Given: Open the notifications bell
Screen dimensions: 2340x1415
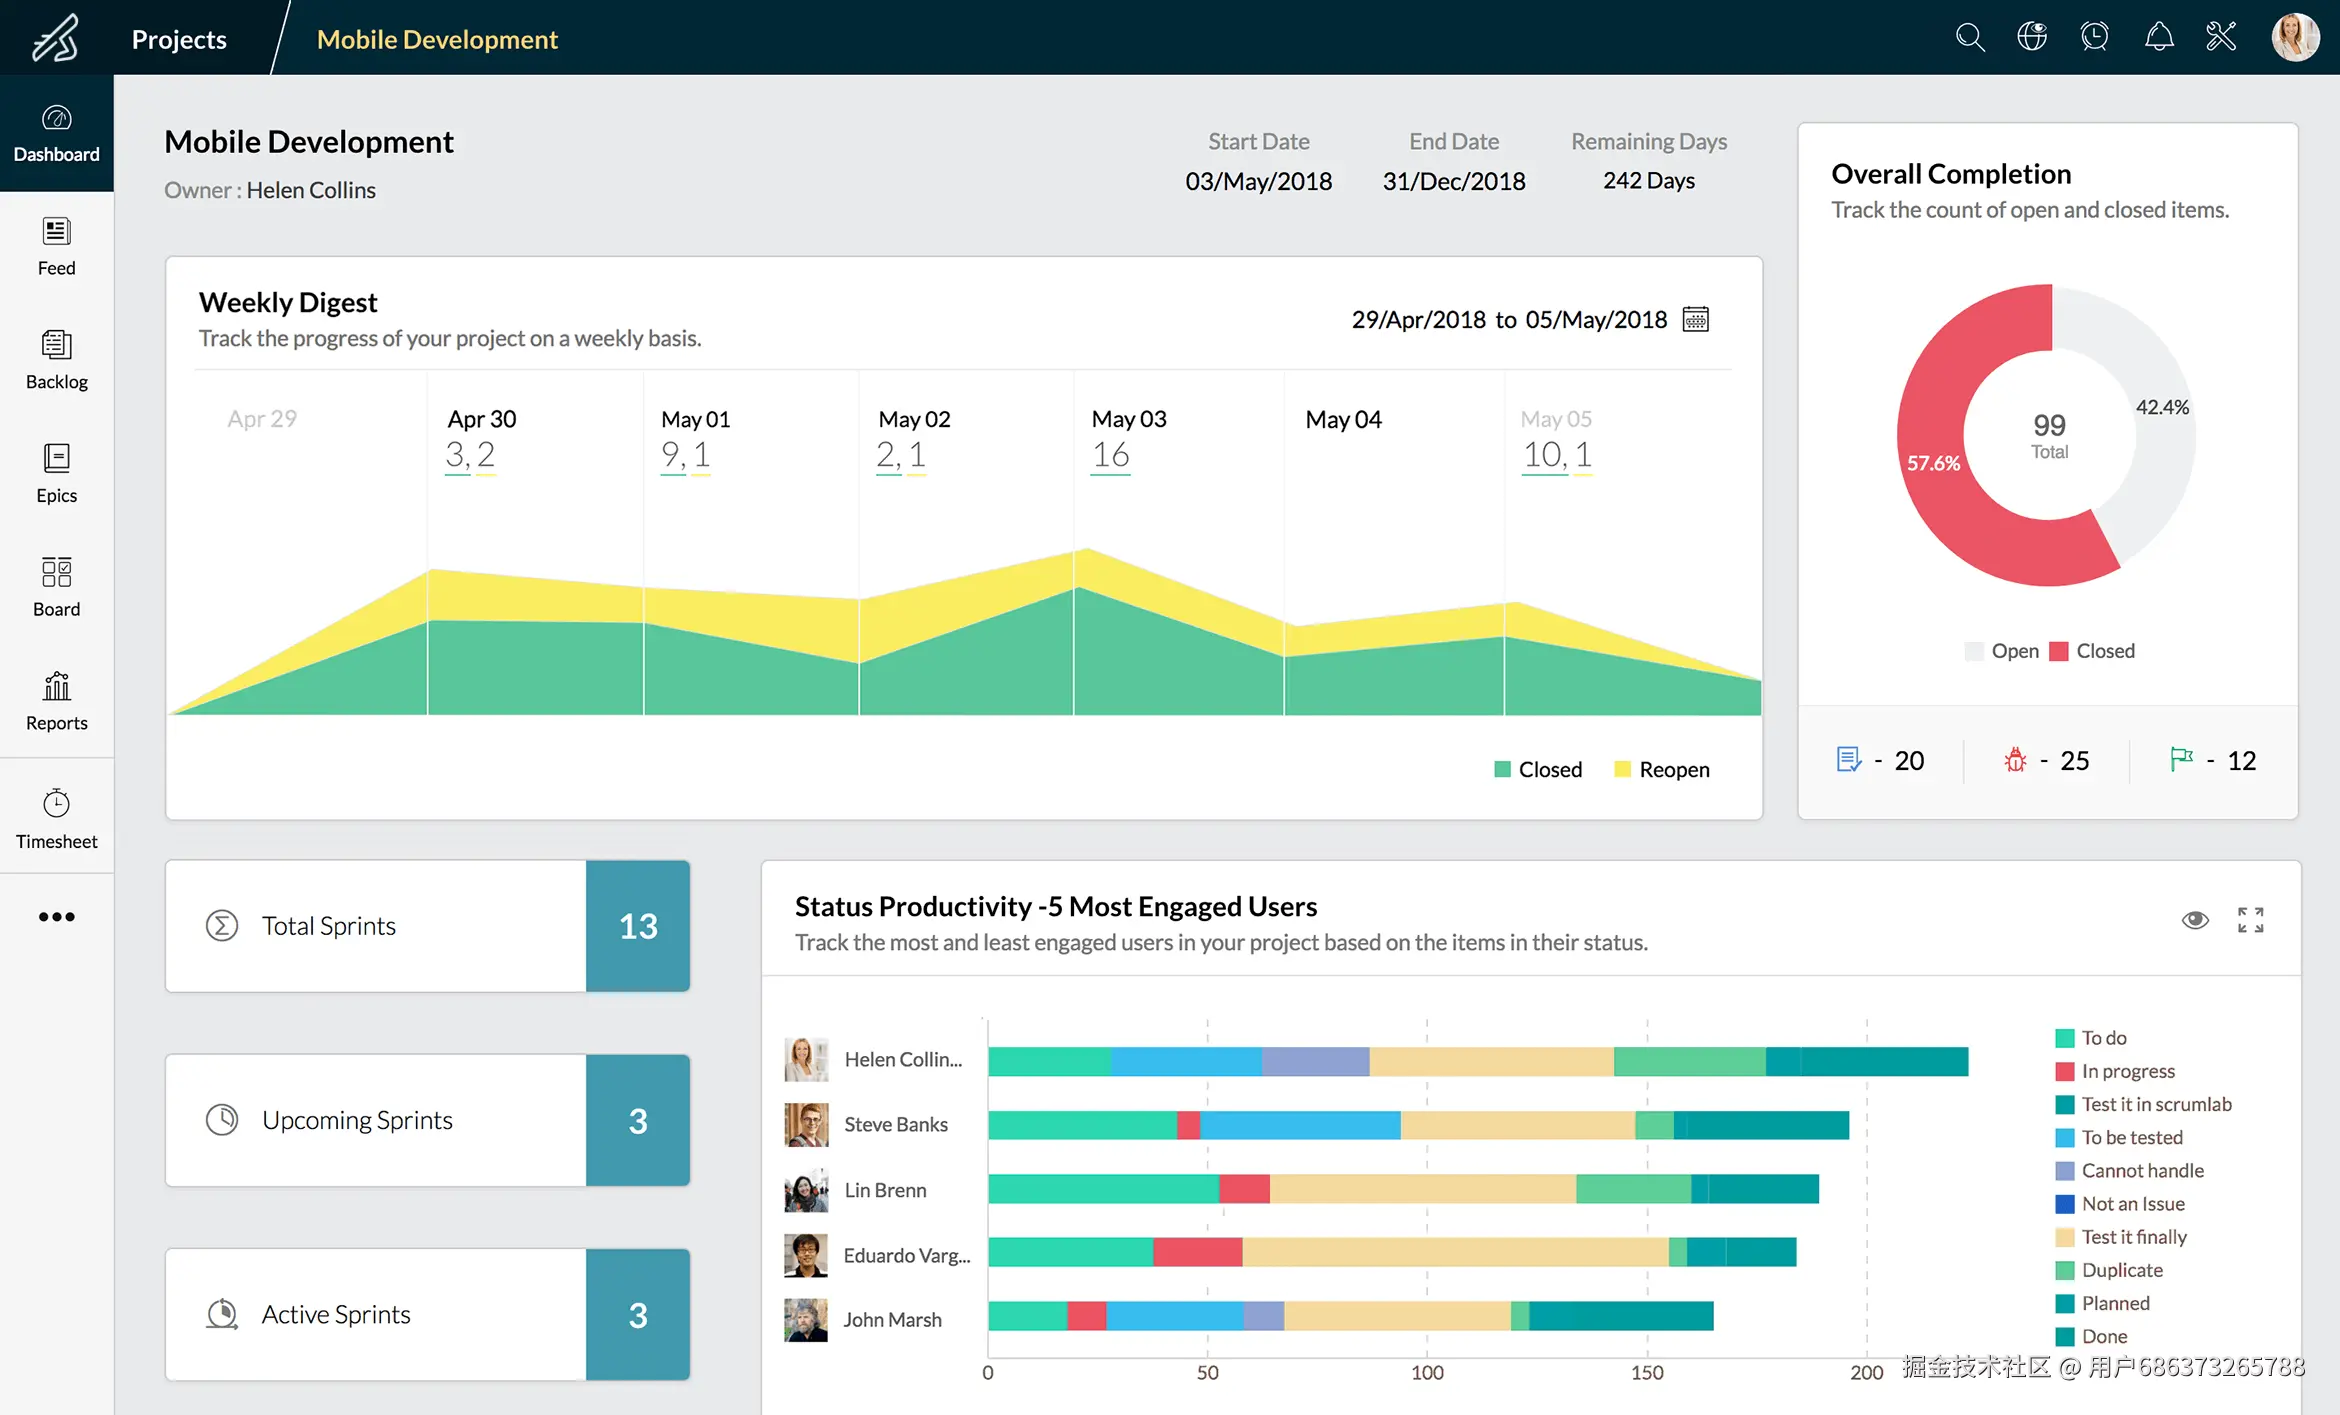Looking at the screenshot, I should (2159, 38).
